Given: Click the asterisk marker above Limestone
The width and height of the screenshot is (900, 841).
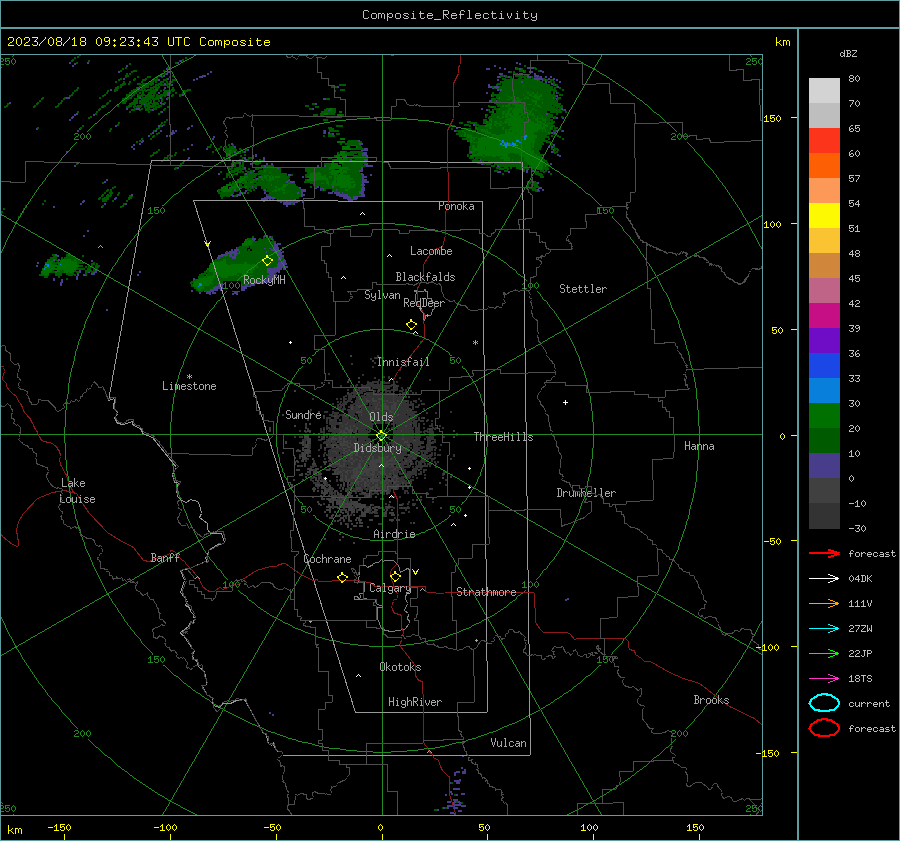Looking at the screenshot, I should click(189, 377).
